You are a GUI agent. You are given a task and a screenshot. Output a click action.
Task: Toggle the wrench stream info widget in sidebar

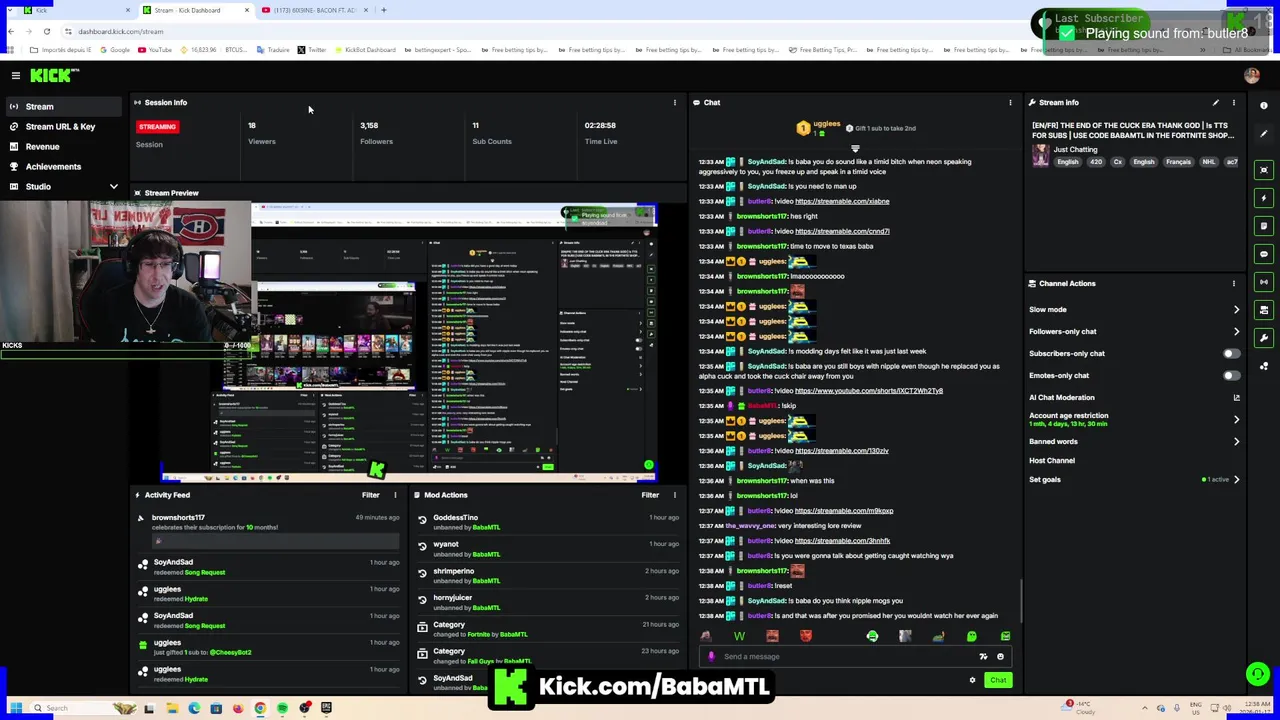[1264, 338]
